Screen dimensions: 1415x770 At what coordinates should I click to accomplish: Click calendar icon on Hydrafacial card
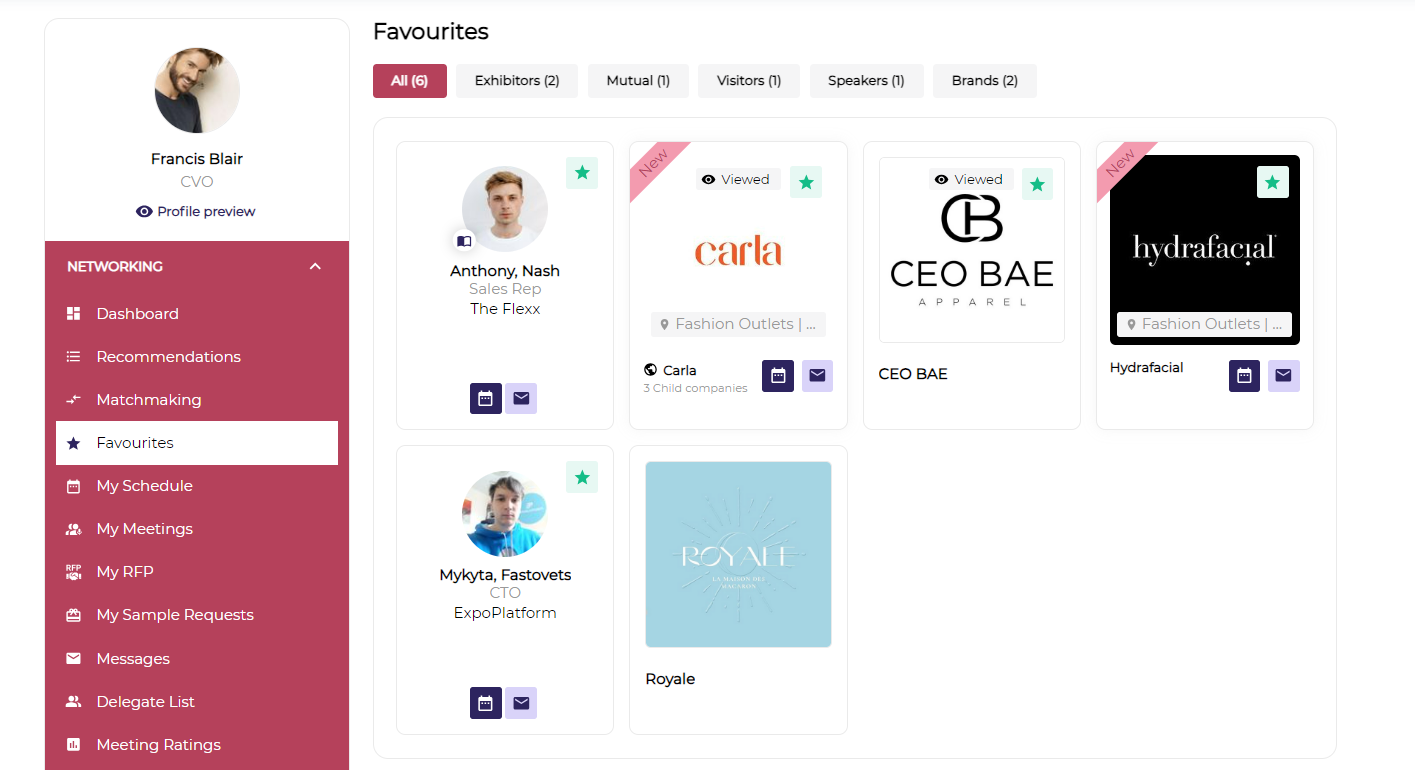point(1244,375)
